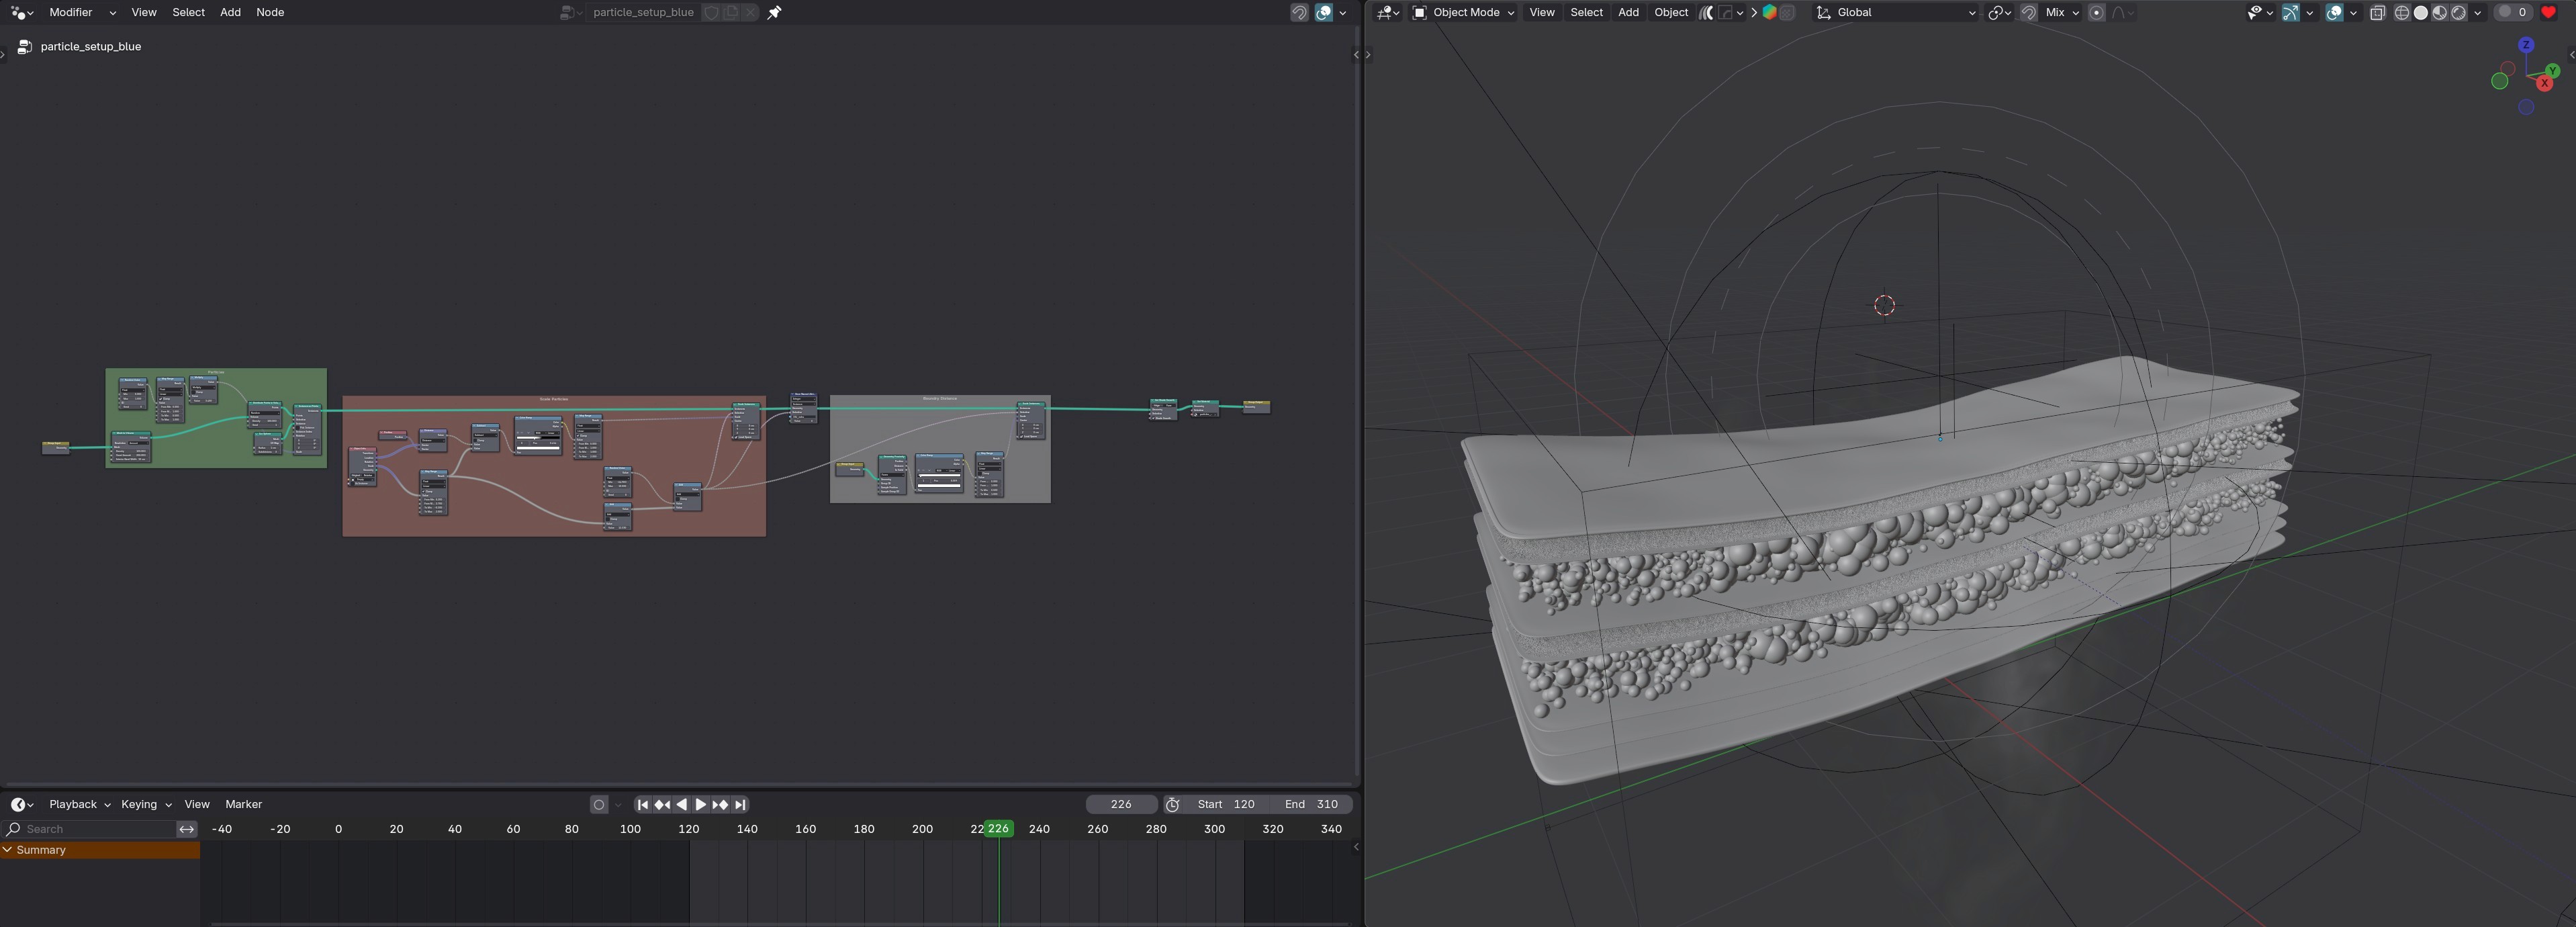
Task: Jump to the timeline's first frame
Action: click(x=642, y=804)
